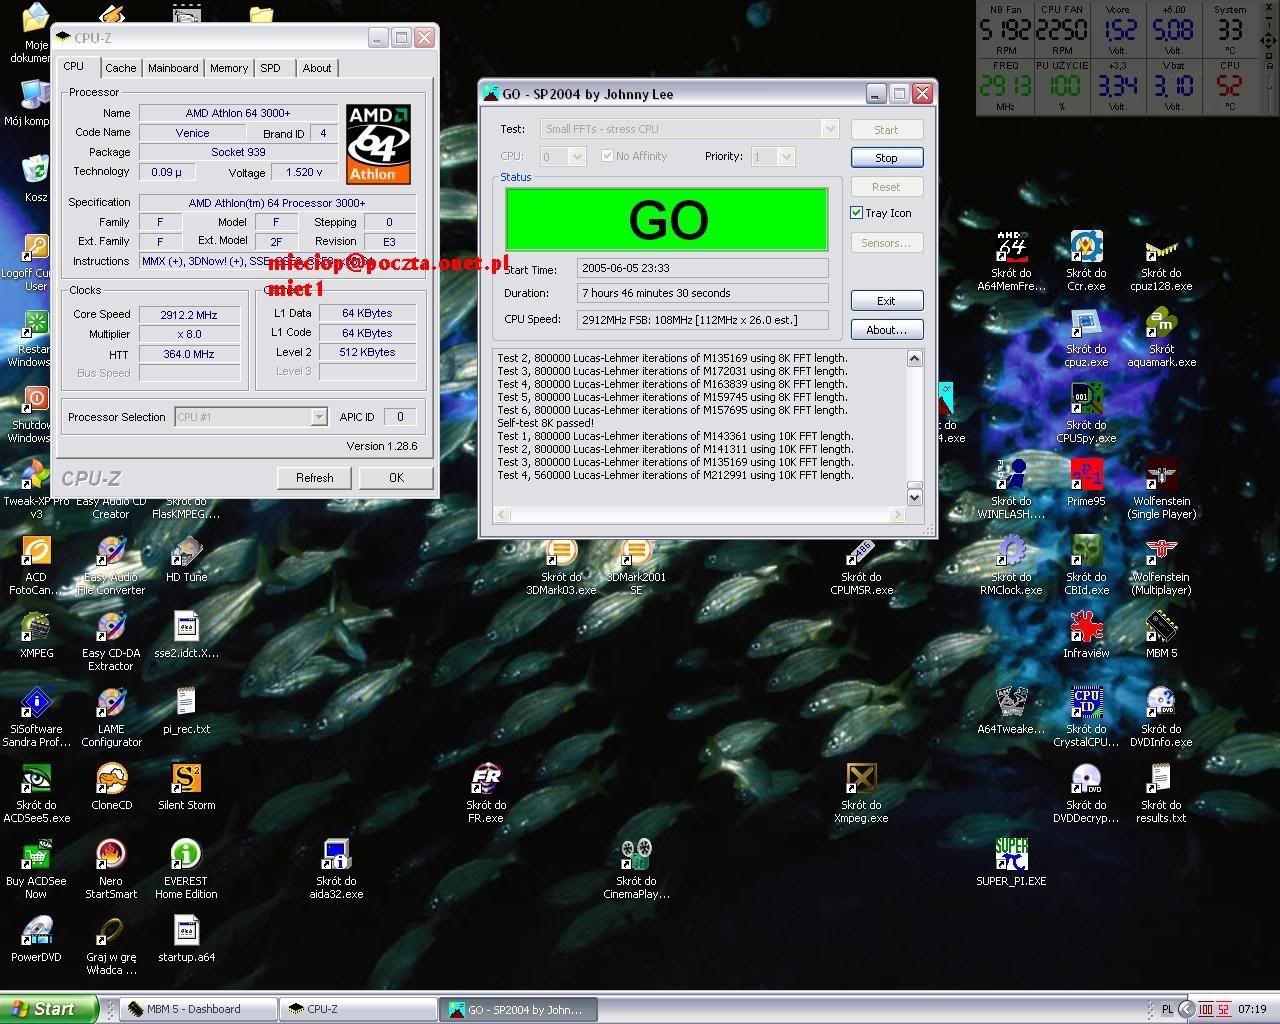Select the results.txt shortcut icon
Image resolution: width=1280 pixels, height=1024 pixels.
coord(1161,792)
